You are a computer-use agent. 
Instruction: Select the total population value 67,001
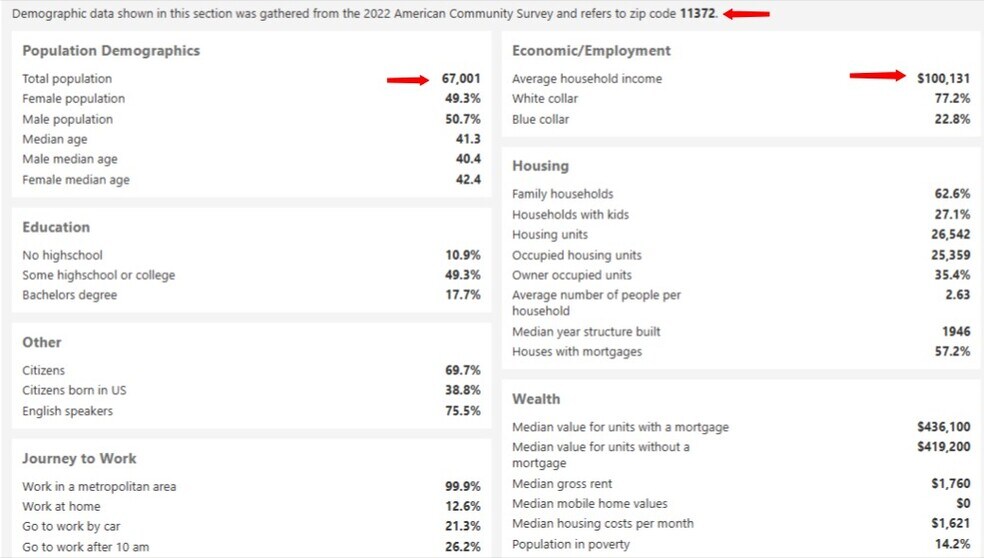(x=461, y=79)
